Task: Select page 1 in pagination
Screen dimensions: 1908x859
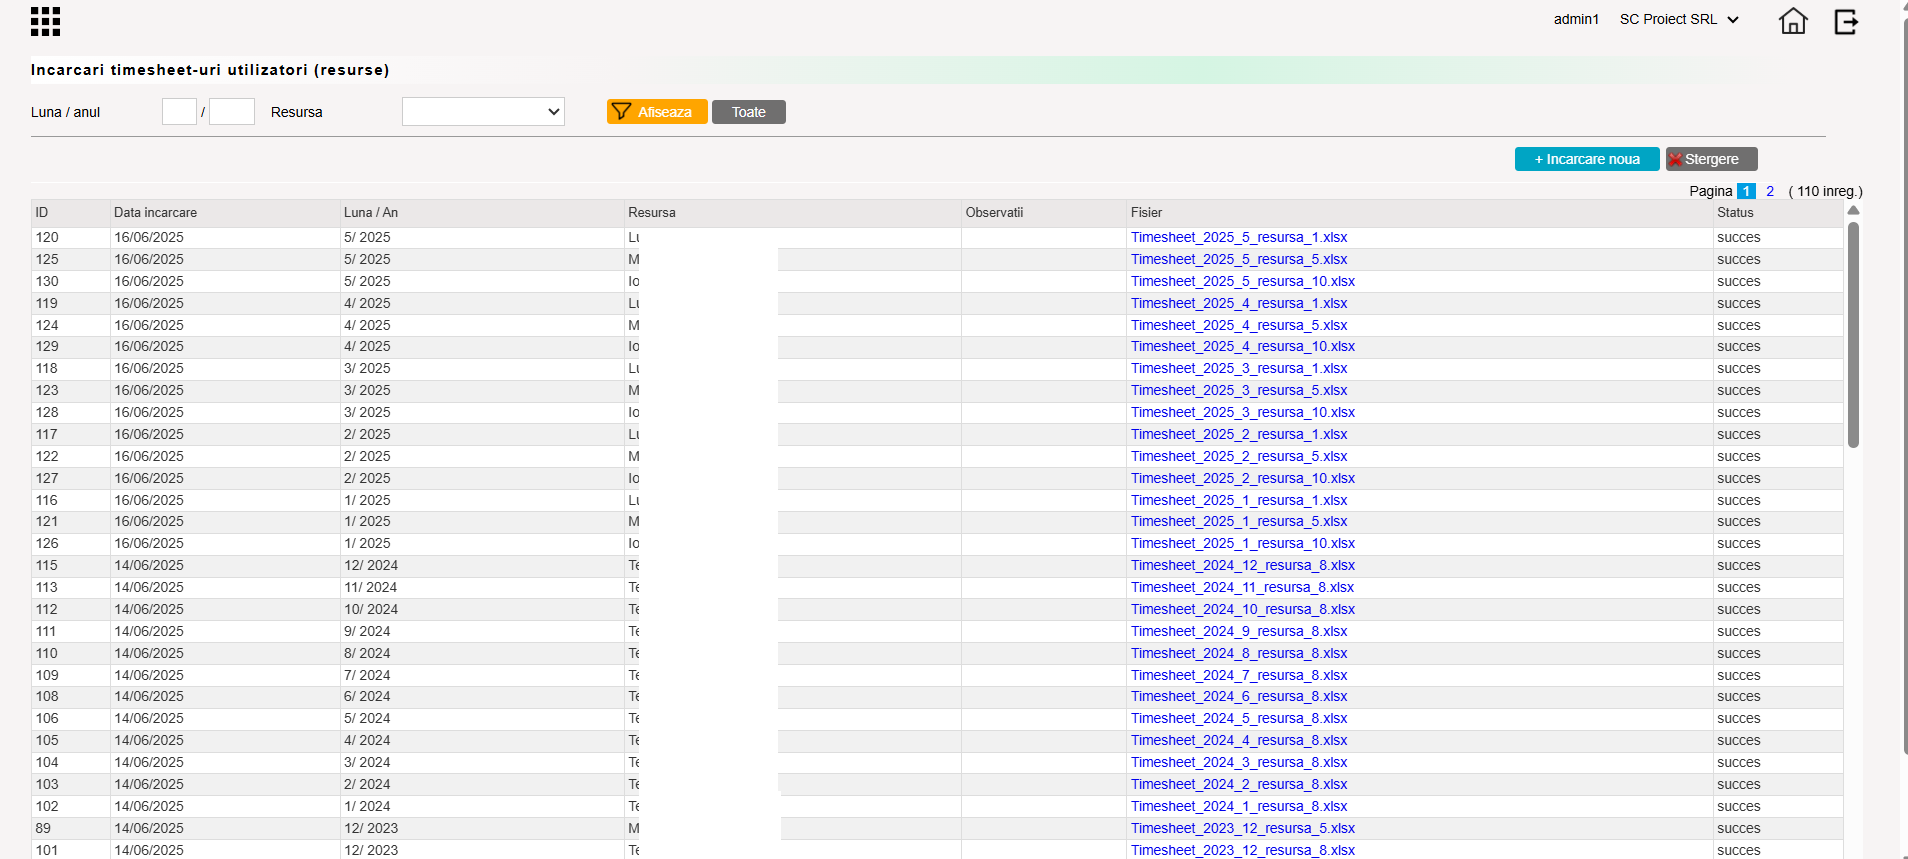Action: click(1746, 191)
